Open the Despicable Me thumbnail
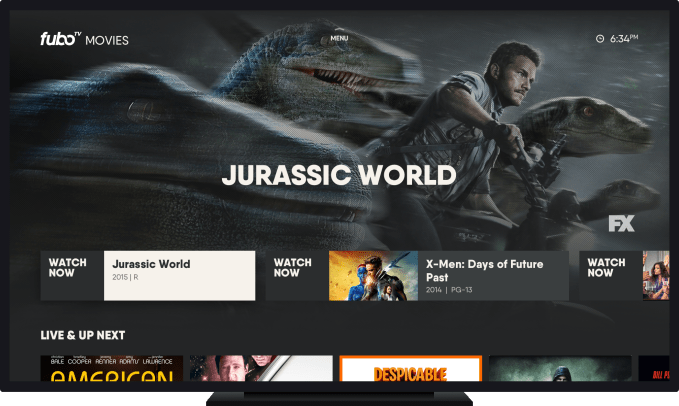Image resolution: width=679 pixels, height=406 pixels. point(411,368)
